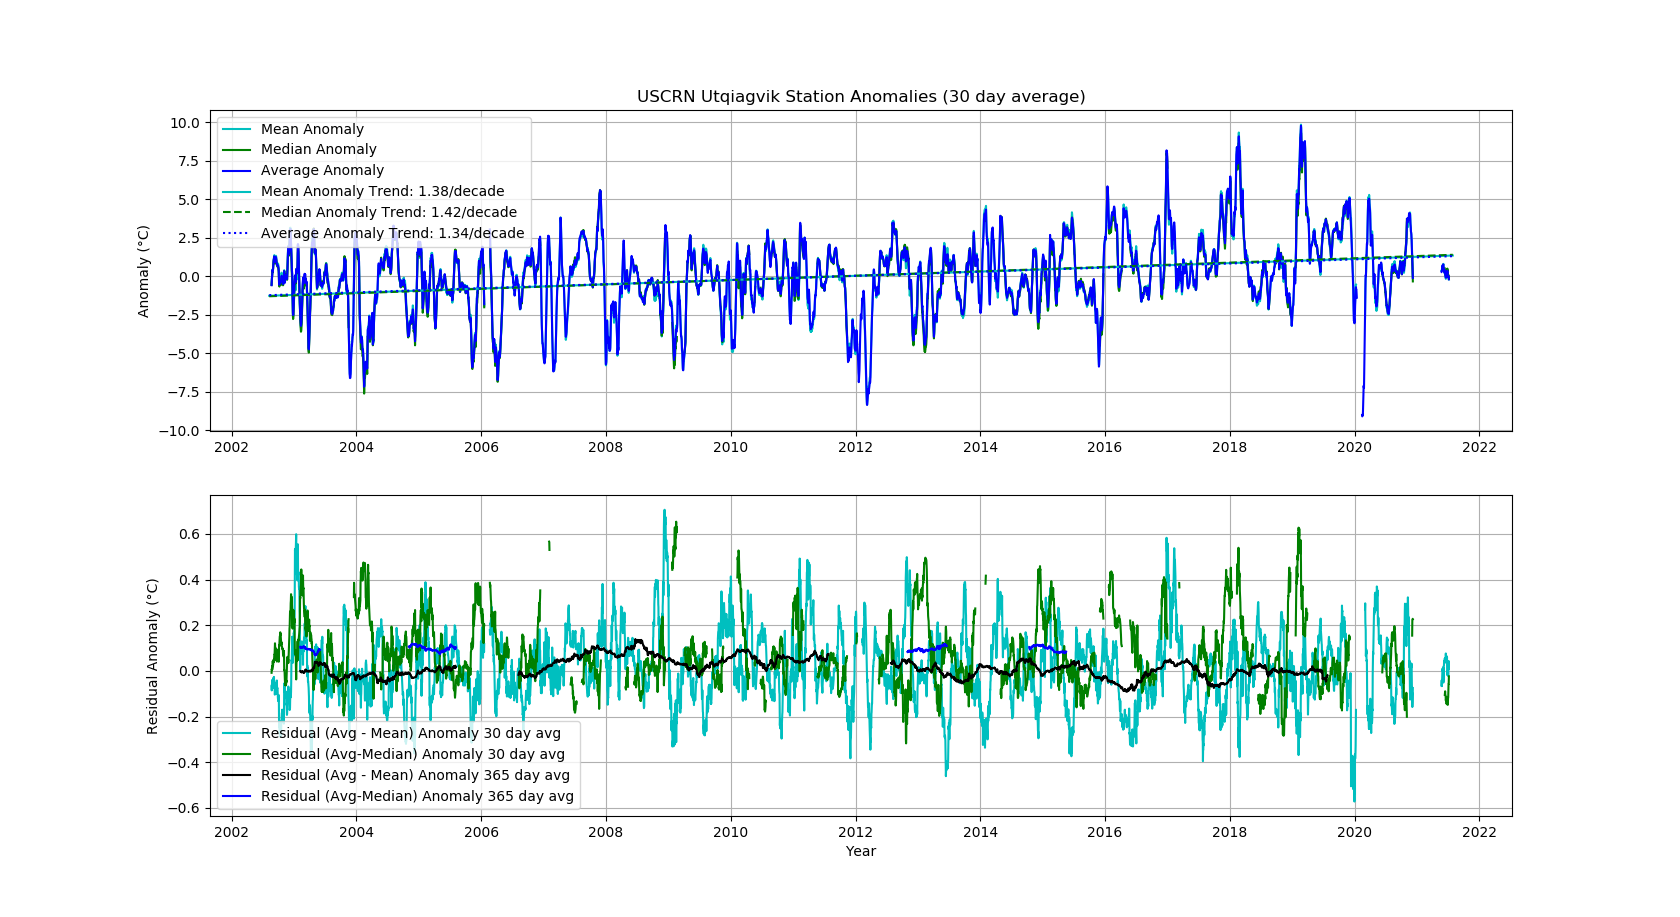This screenshot has height=917, width=1680.
Task: Click 'Residual (Avg-Median) Anomaly 30 day avg' legend text
Action: 412,755
